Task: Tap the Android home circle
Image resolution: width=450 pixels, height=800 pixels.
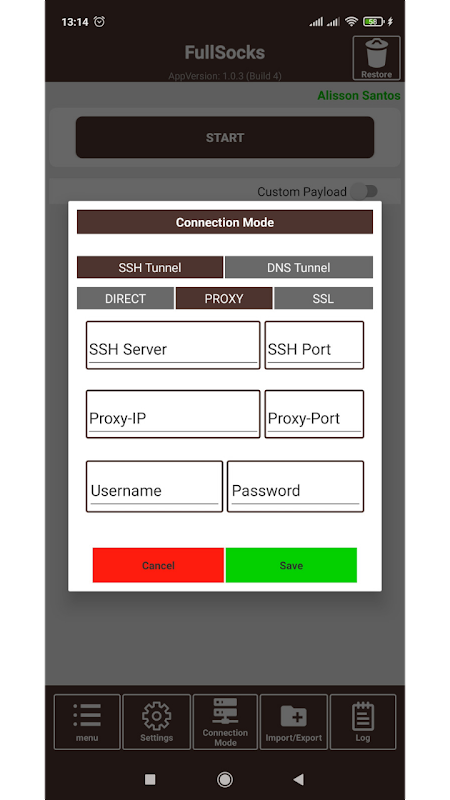Action: 224,779
